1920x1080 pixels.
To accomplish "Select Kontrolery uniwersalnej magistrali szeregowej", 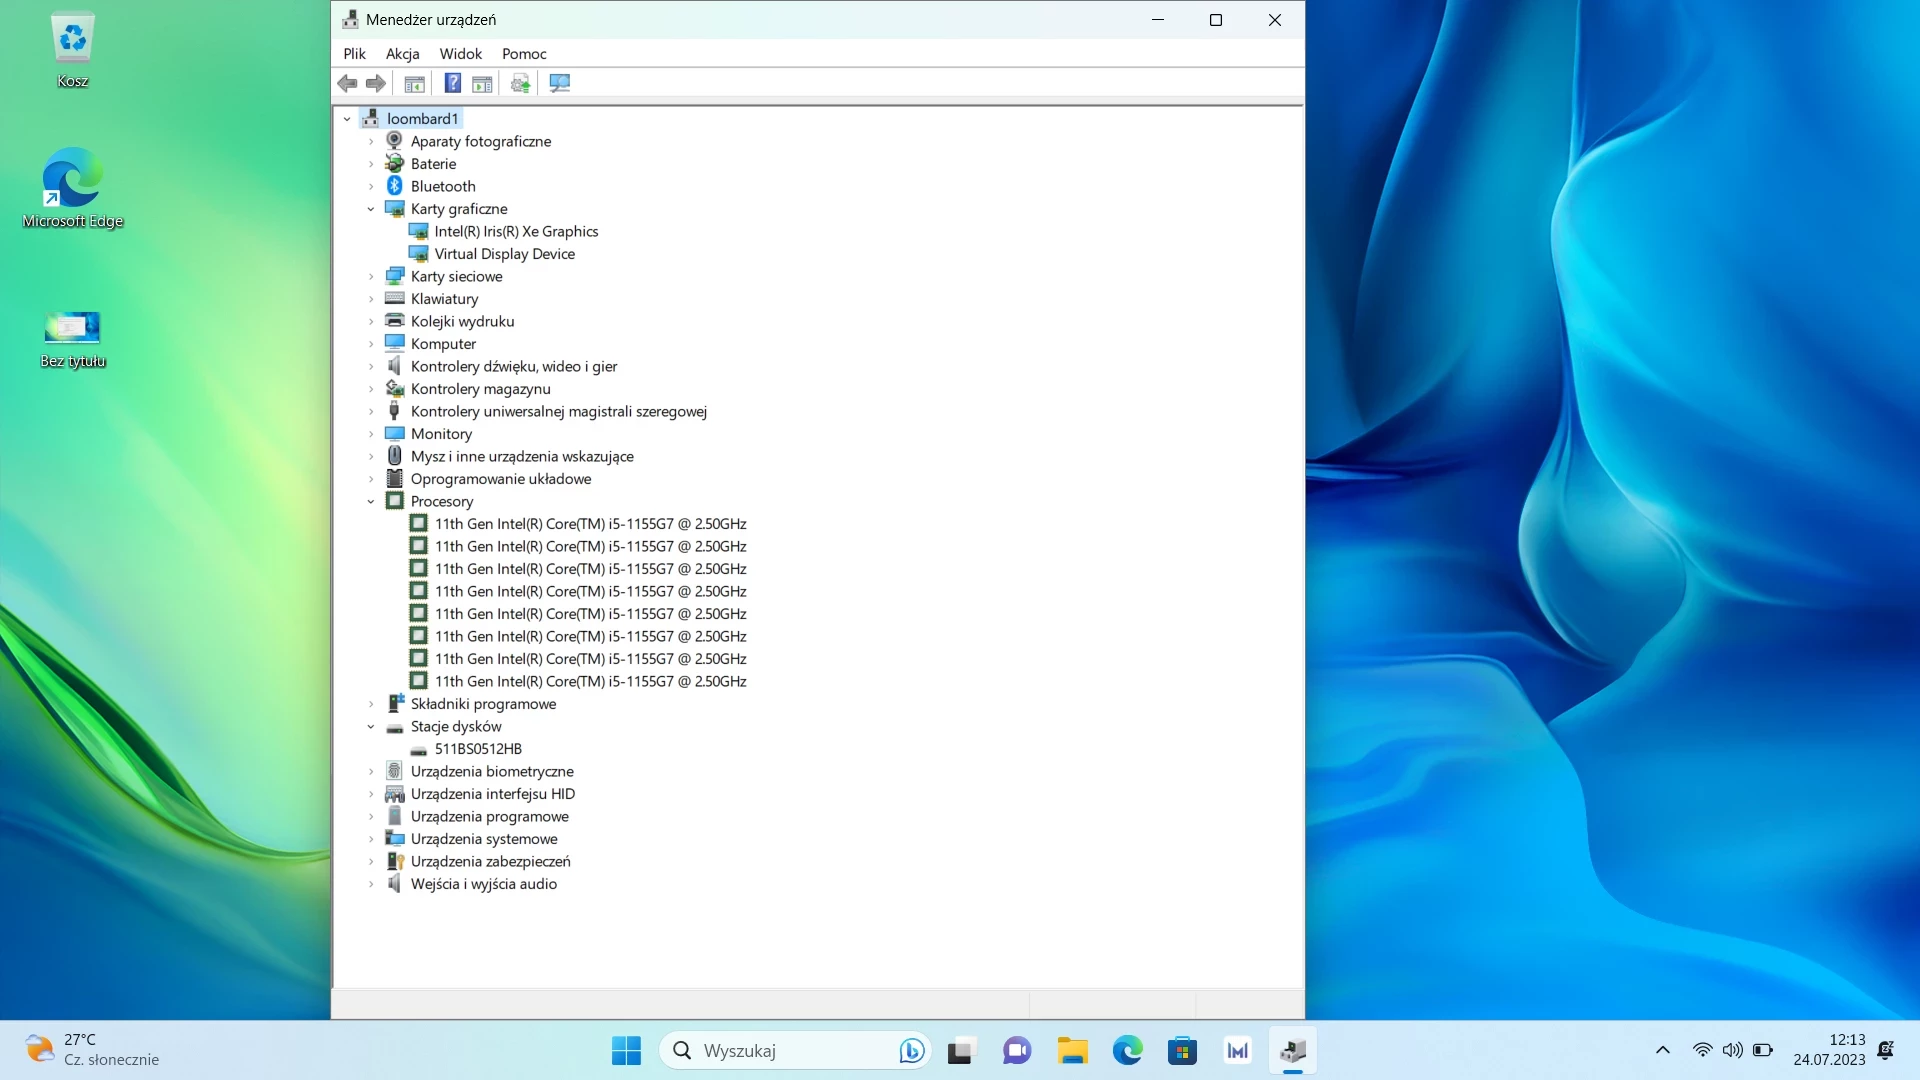I will pyautogui.click(x=558, y=412).
